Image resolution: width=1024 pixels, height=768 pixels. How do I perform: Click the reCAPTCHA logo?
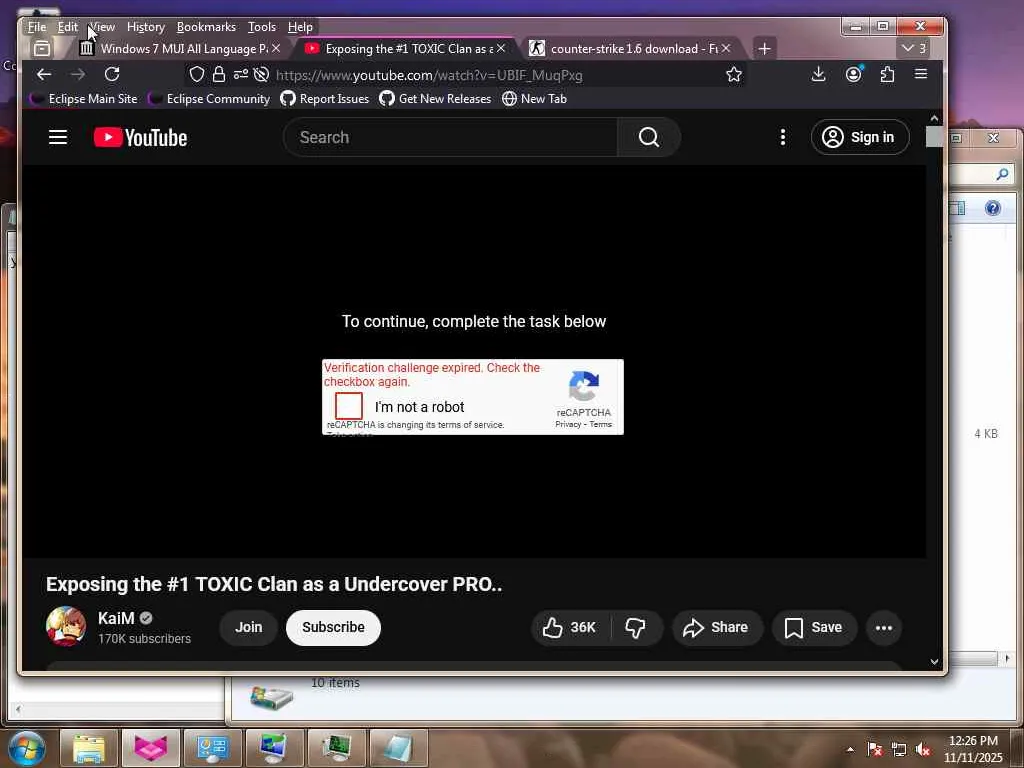pos(583,386)
